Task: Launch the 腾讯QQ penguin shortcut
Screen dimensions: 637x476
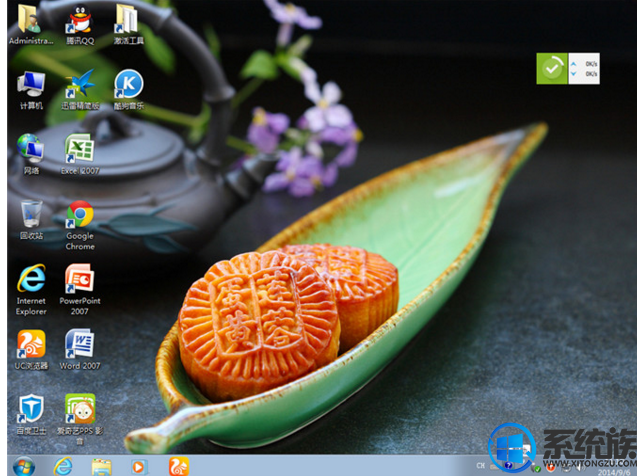Action: [x=80, y=24]
